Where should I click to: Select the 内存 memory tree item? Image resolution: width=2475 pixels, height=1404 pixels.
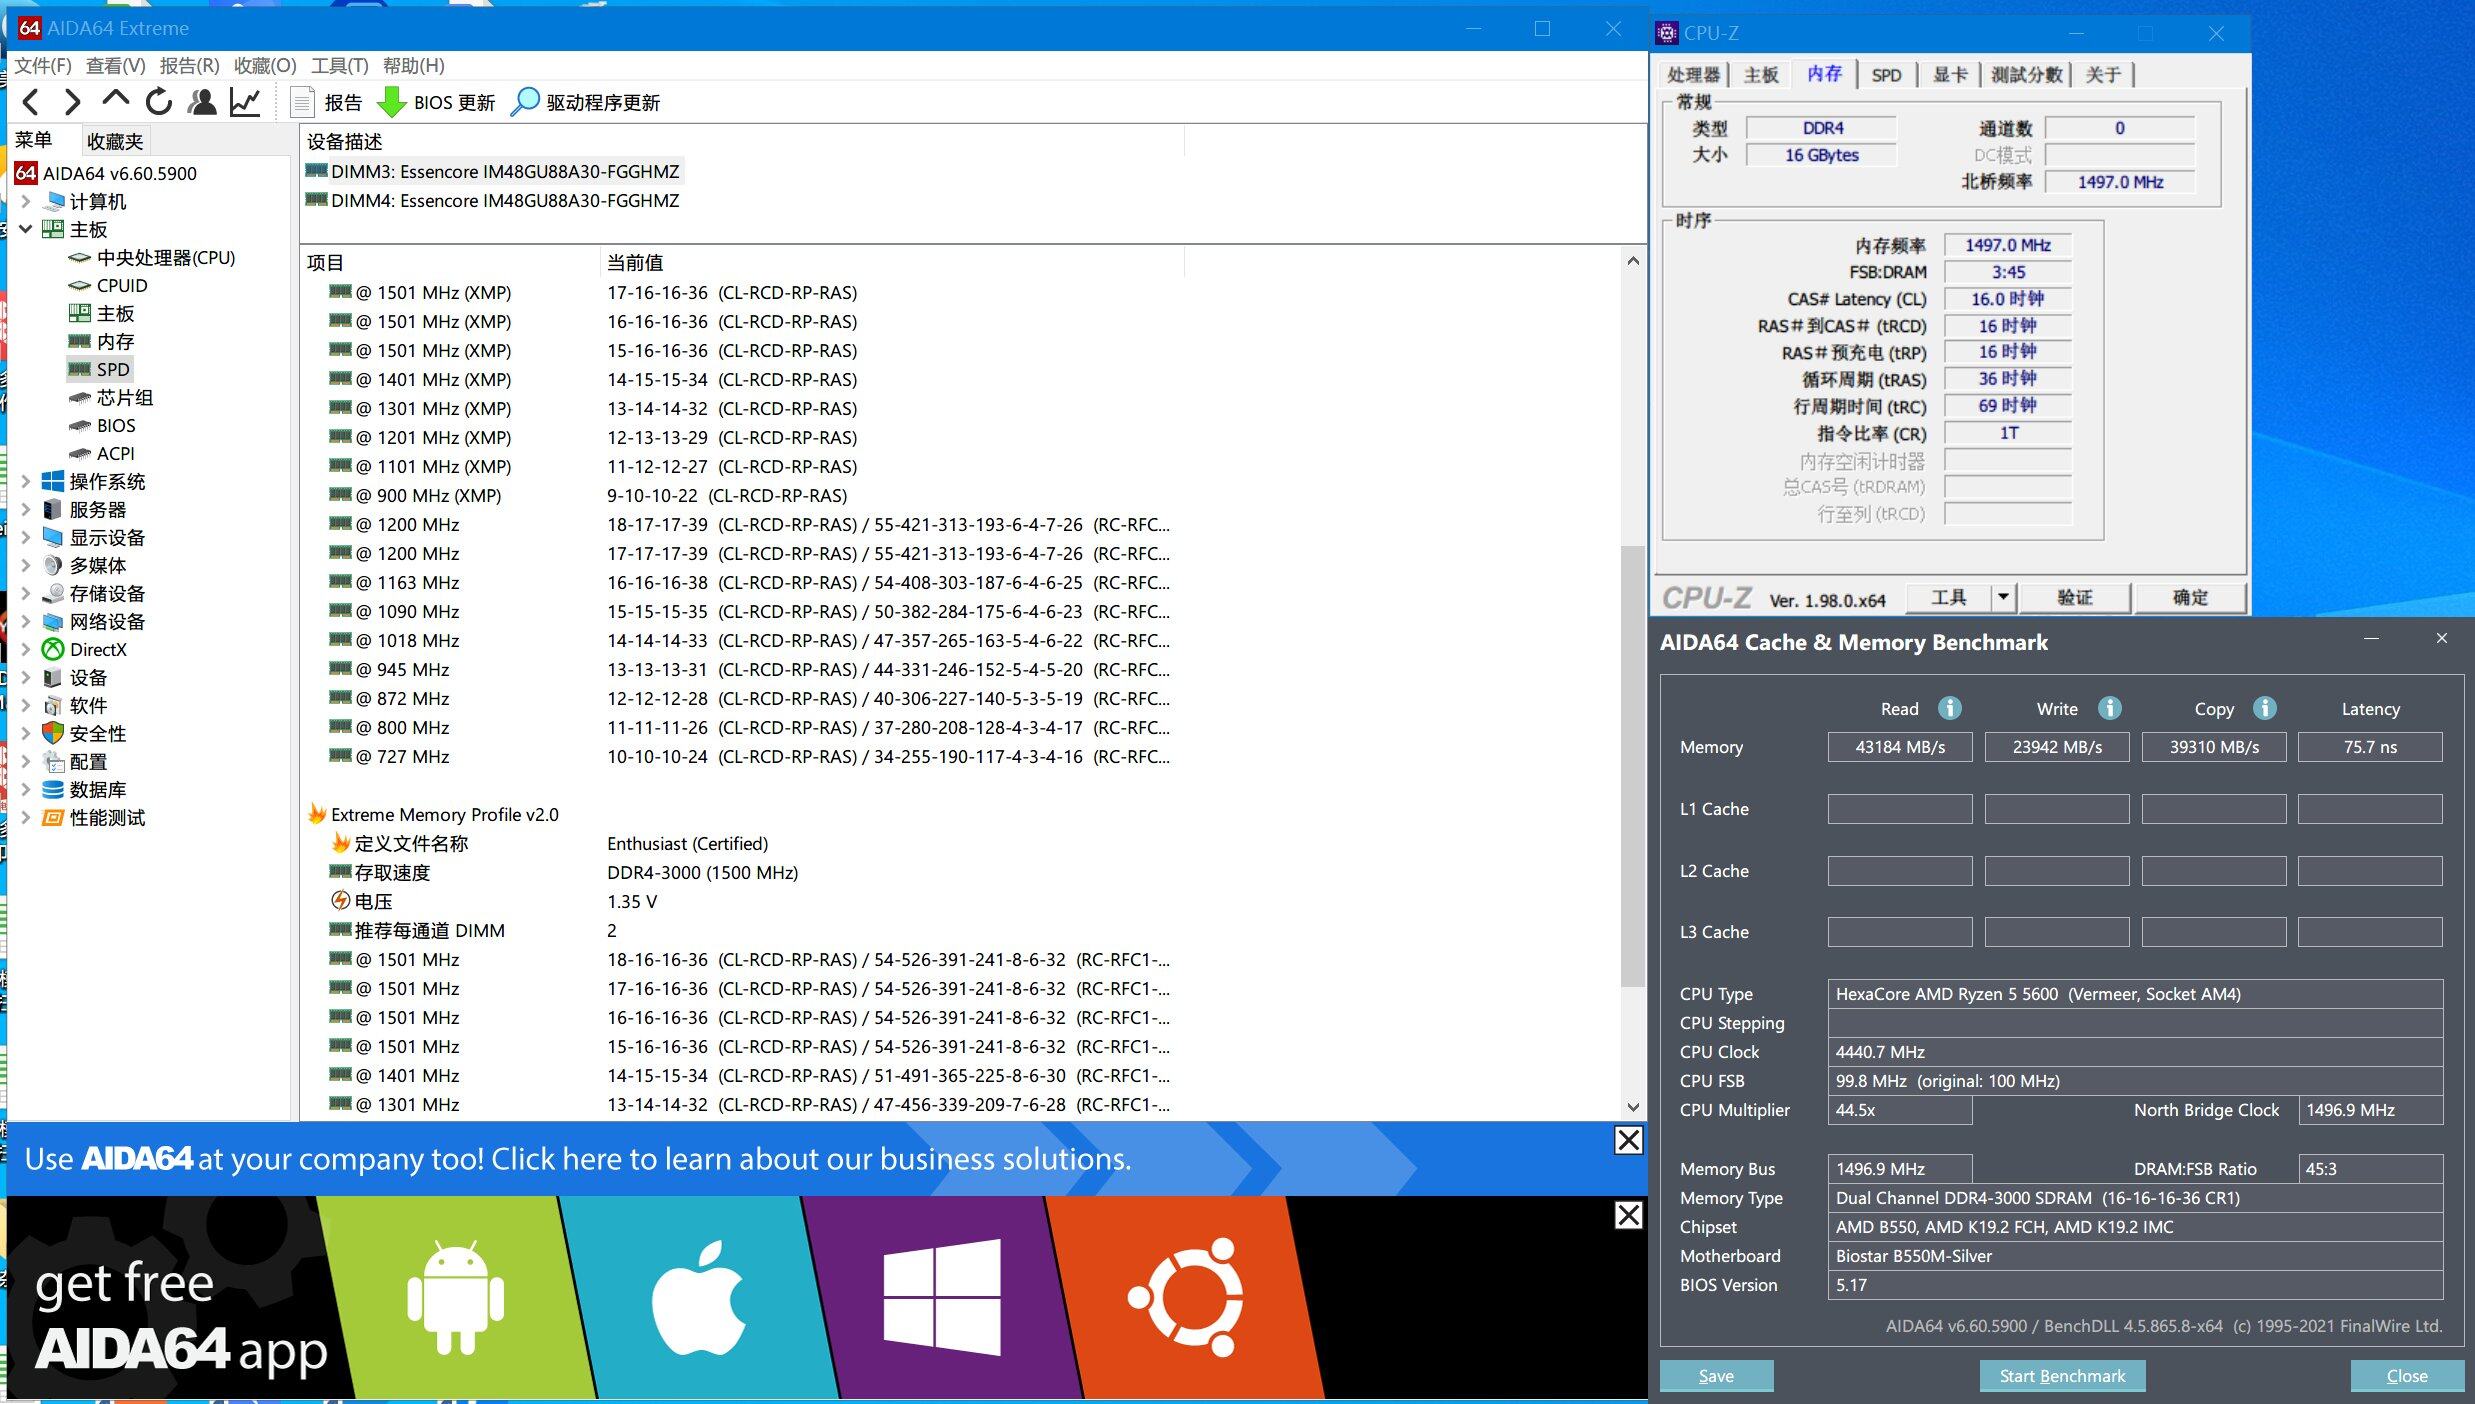(115, 341)
